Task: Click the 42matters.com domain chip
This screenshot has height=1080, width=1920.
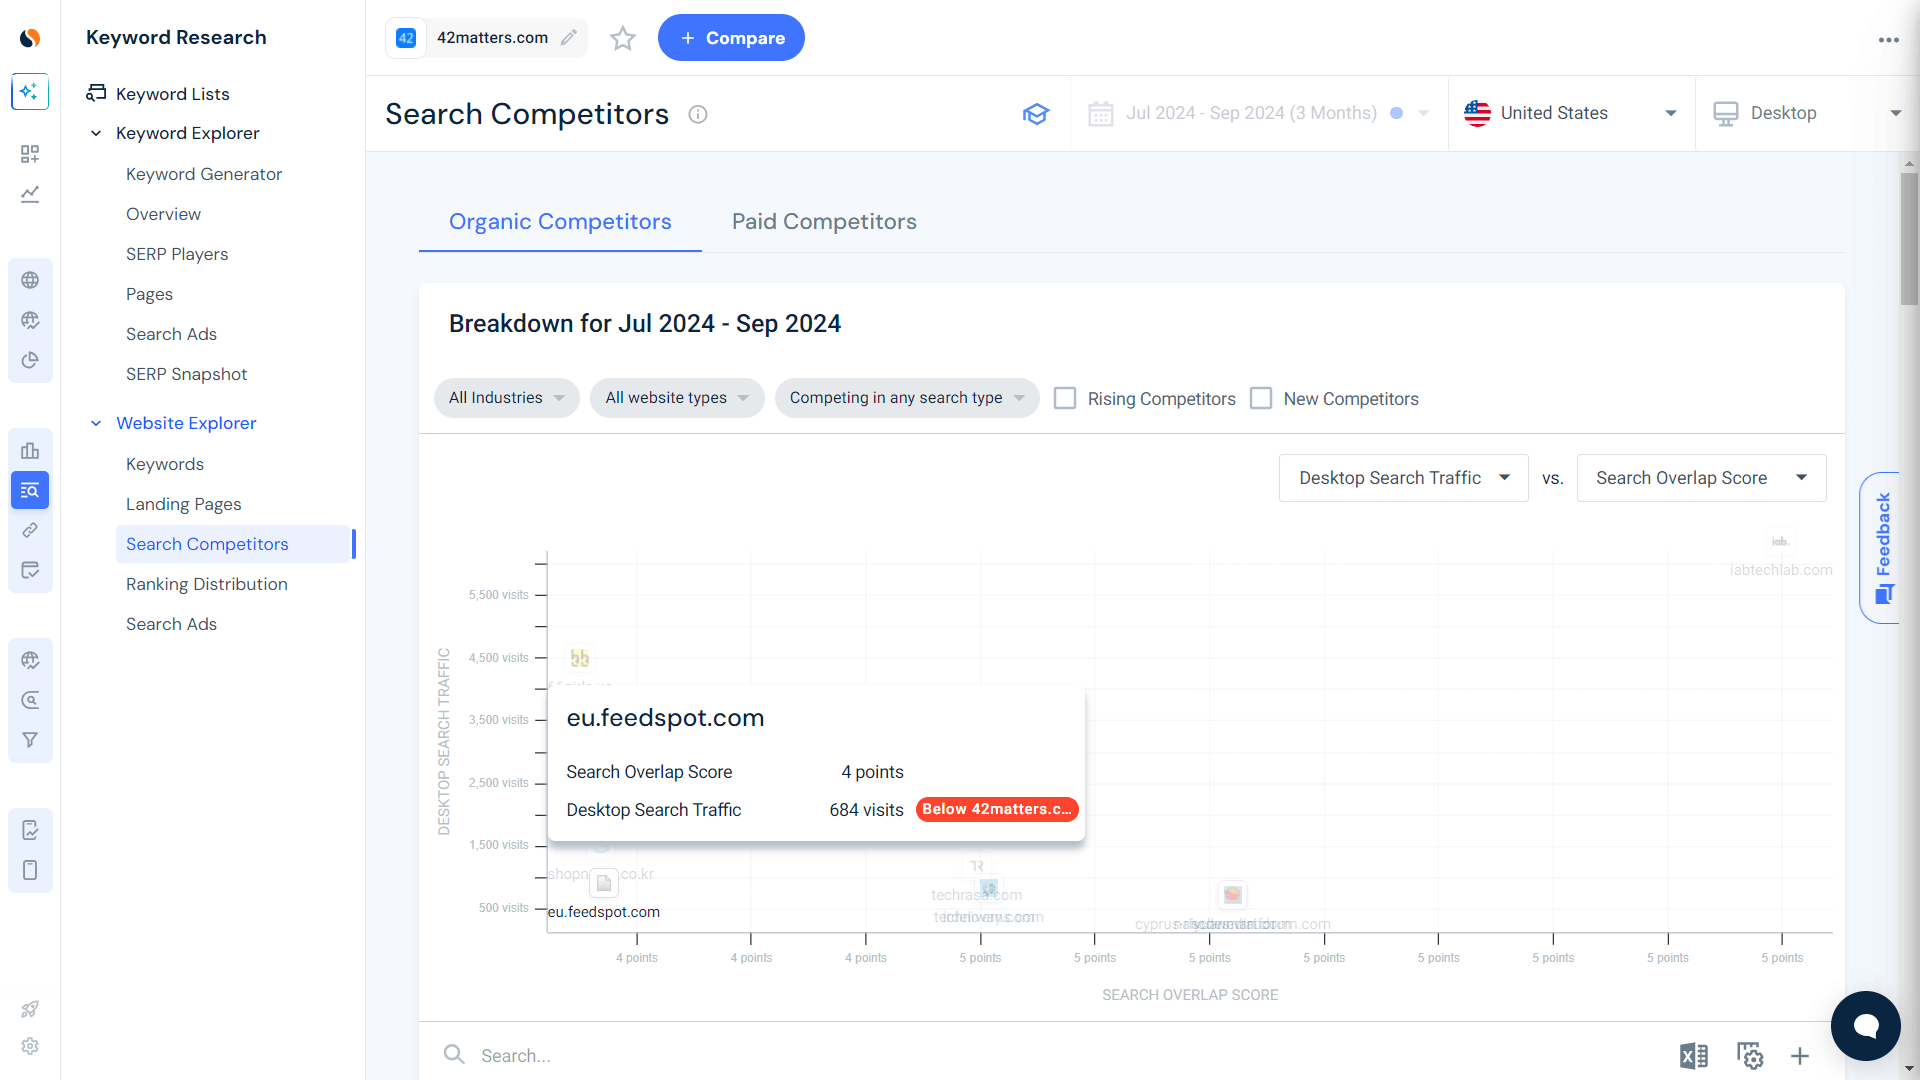Action: (x=486, y=38)
